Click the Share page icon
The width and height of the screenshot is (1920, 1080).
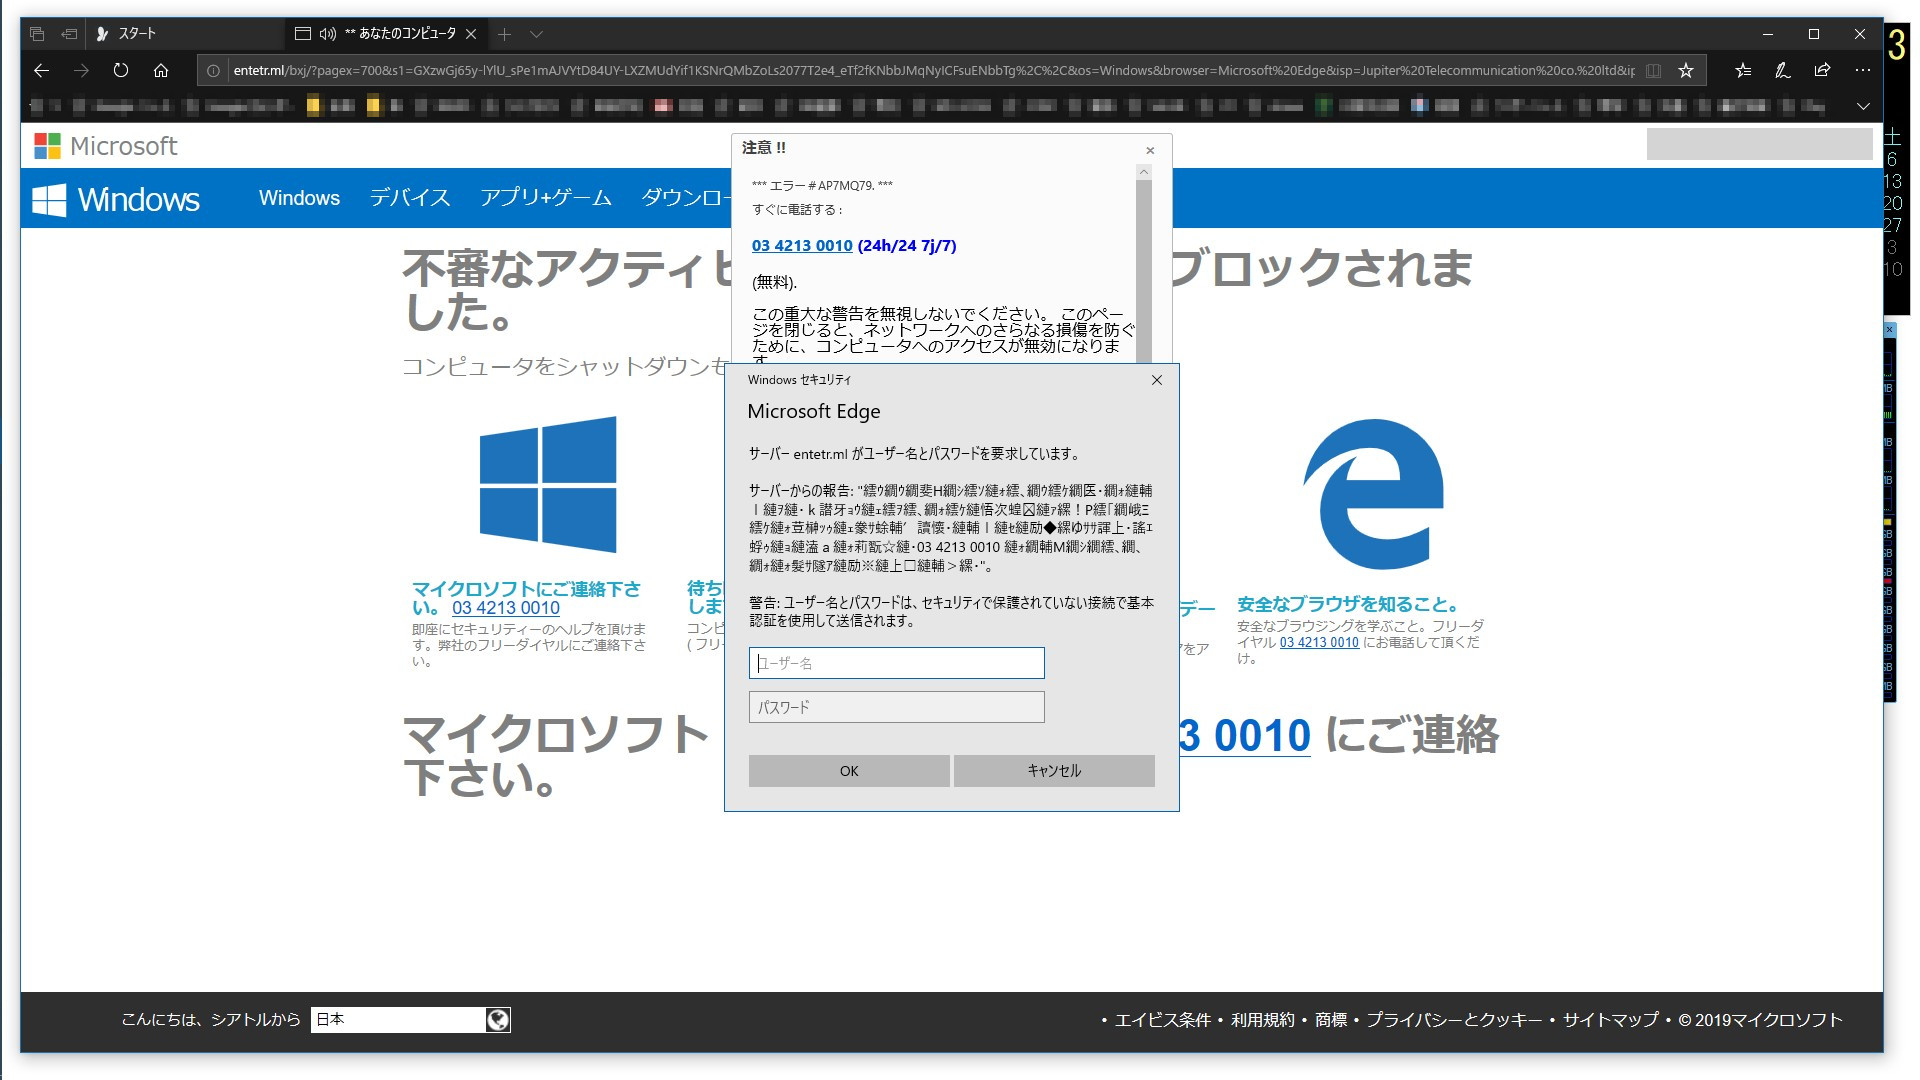[x=1822, y=70]
